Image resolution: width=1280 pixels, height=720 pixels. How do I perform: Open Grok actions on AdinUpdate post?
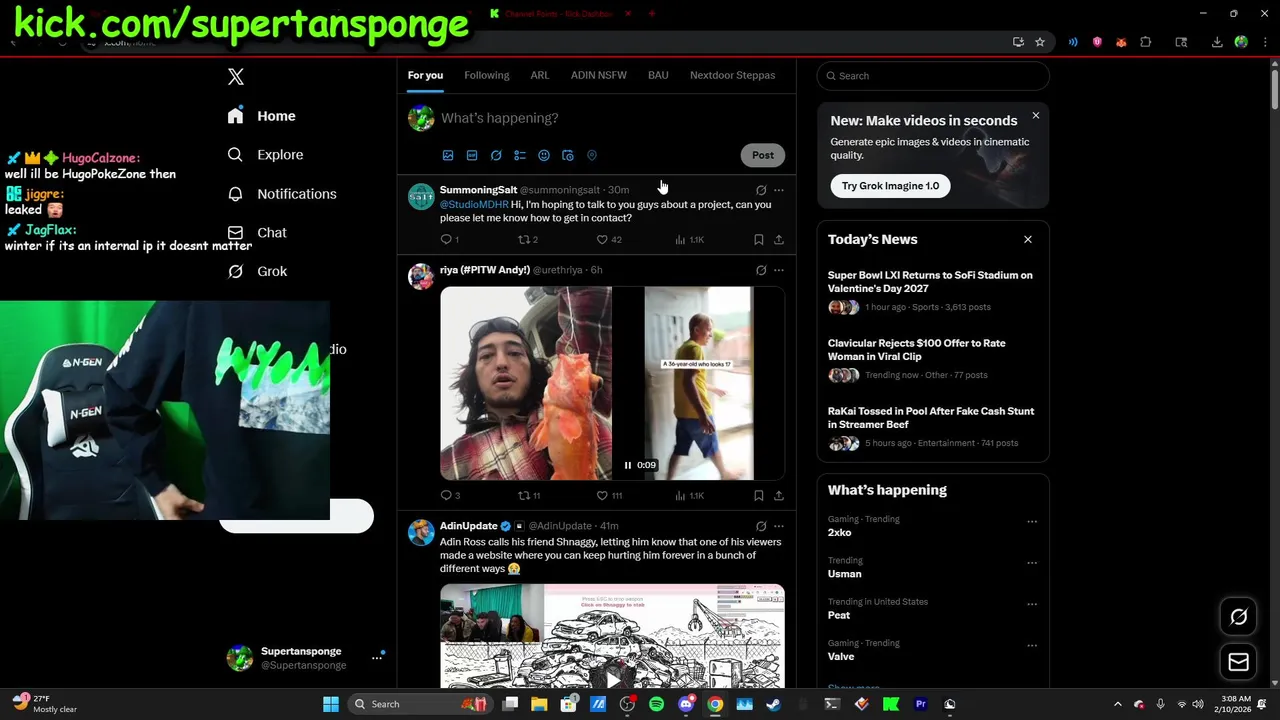point(761,526)
